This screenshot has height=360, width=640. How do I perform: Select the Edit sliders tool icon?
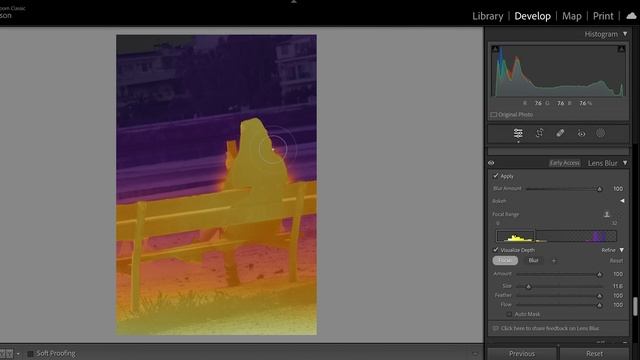point(518,133)
